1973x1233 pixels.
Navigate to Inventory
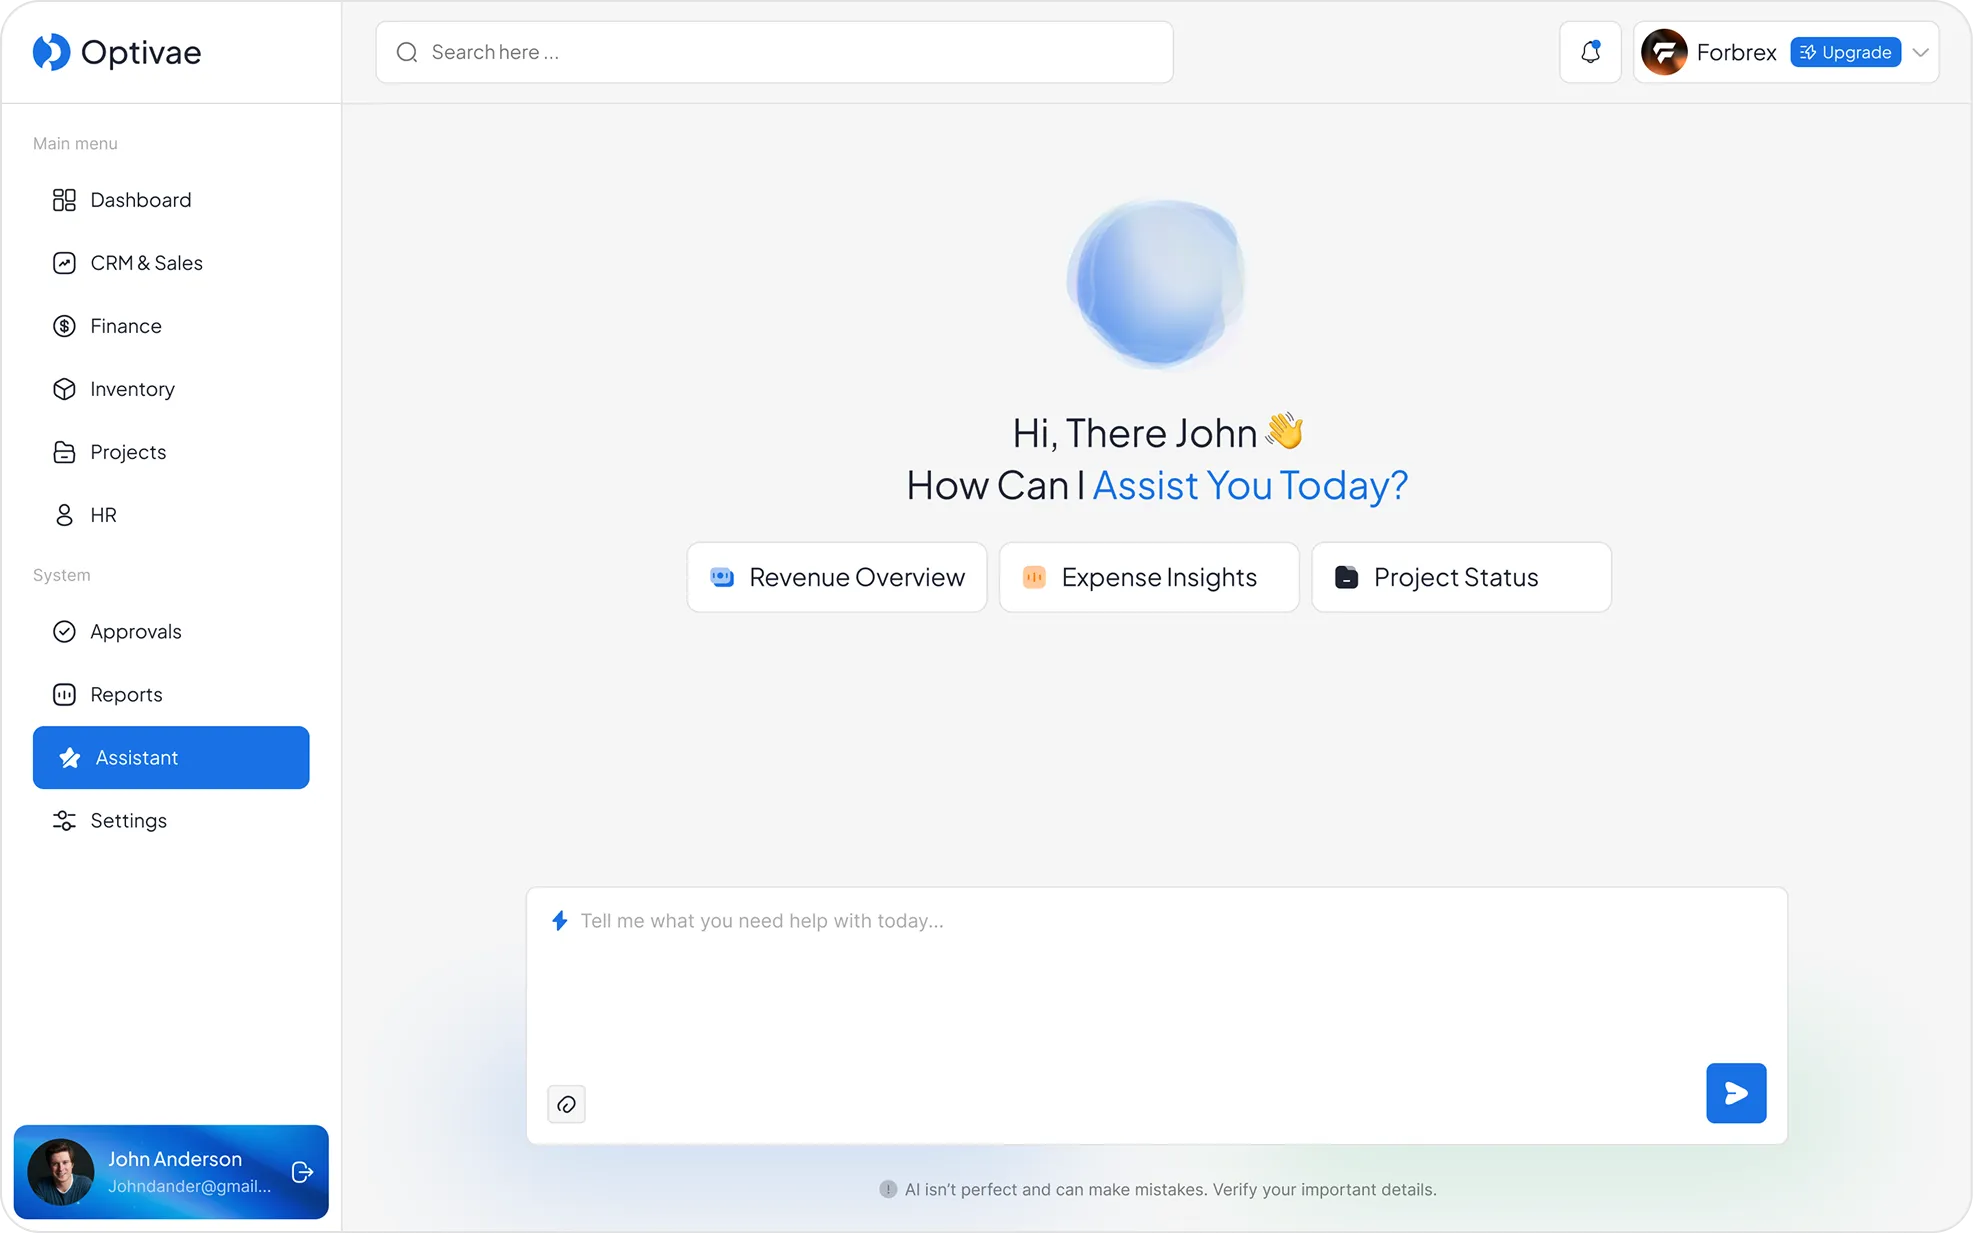click(171, 389)
